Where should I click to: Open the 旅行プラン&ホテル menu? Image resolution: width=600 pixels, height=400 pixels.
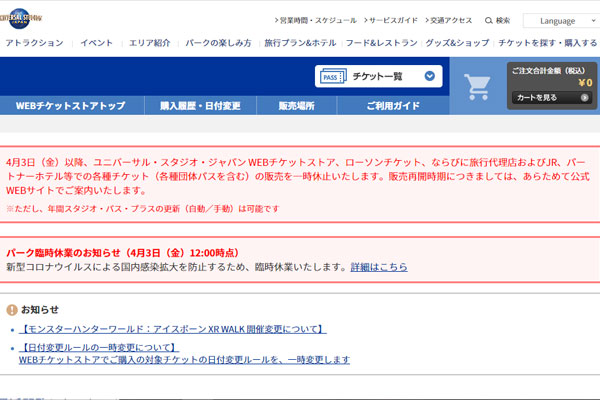pyautogui.click(x=300, y=43)
